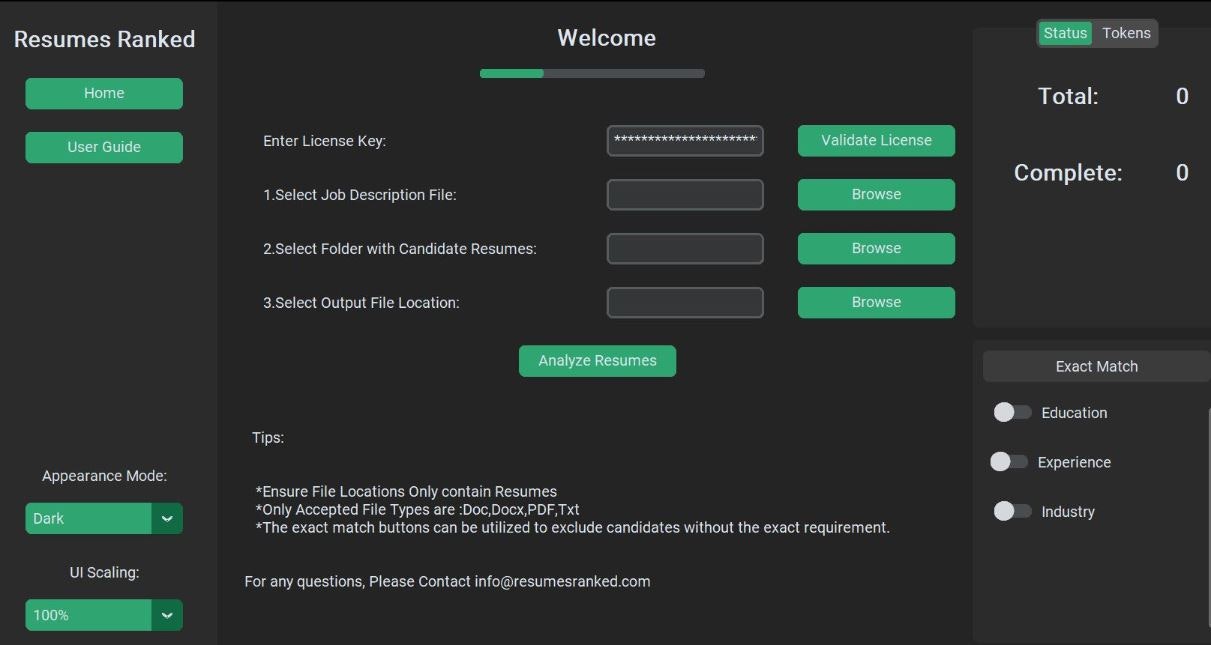Browse for the Output File Location
Image resolution: width=1211 pixels, height=645 pixels.
[876, 303]
